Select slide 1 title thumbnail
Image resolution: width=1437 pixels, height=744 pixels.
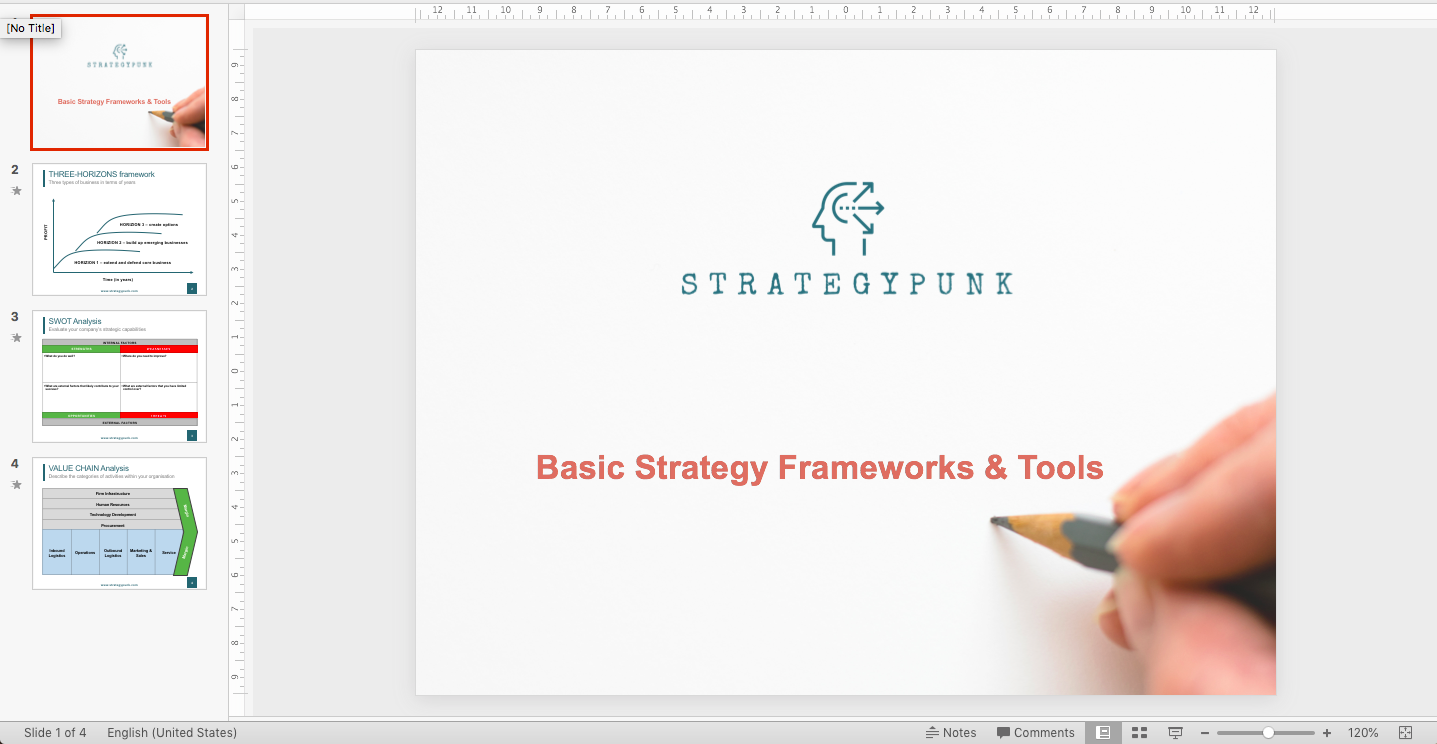119,82
